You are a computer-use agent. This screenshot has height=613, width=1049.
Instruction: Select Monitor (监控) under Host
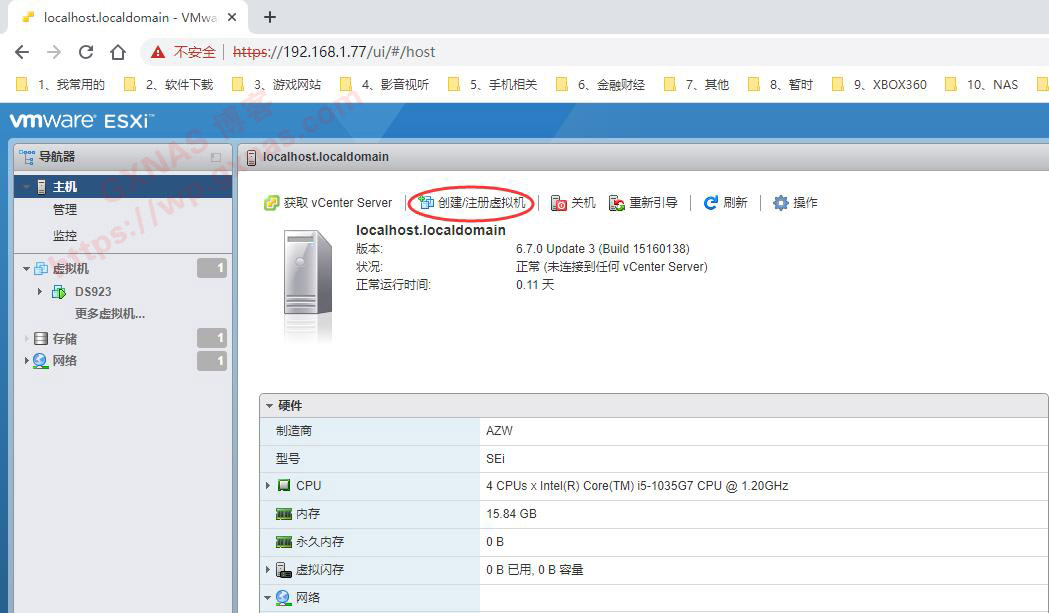[x=65, y=236]
